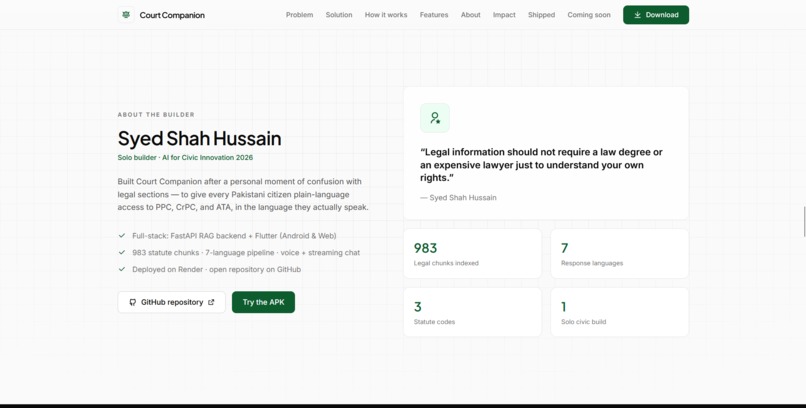Viewport: 806px width, 408px height.
Task: Click checkmark icon beside Full-stack FastAPI line
Action: [x=122, y=235]
